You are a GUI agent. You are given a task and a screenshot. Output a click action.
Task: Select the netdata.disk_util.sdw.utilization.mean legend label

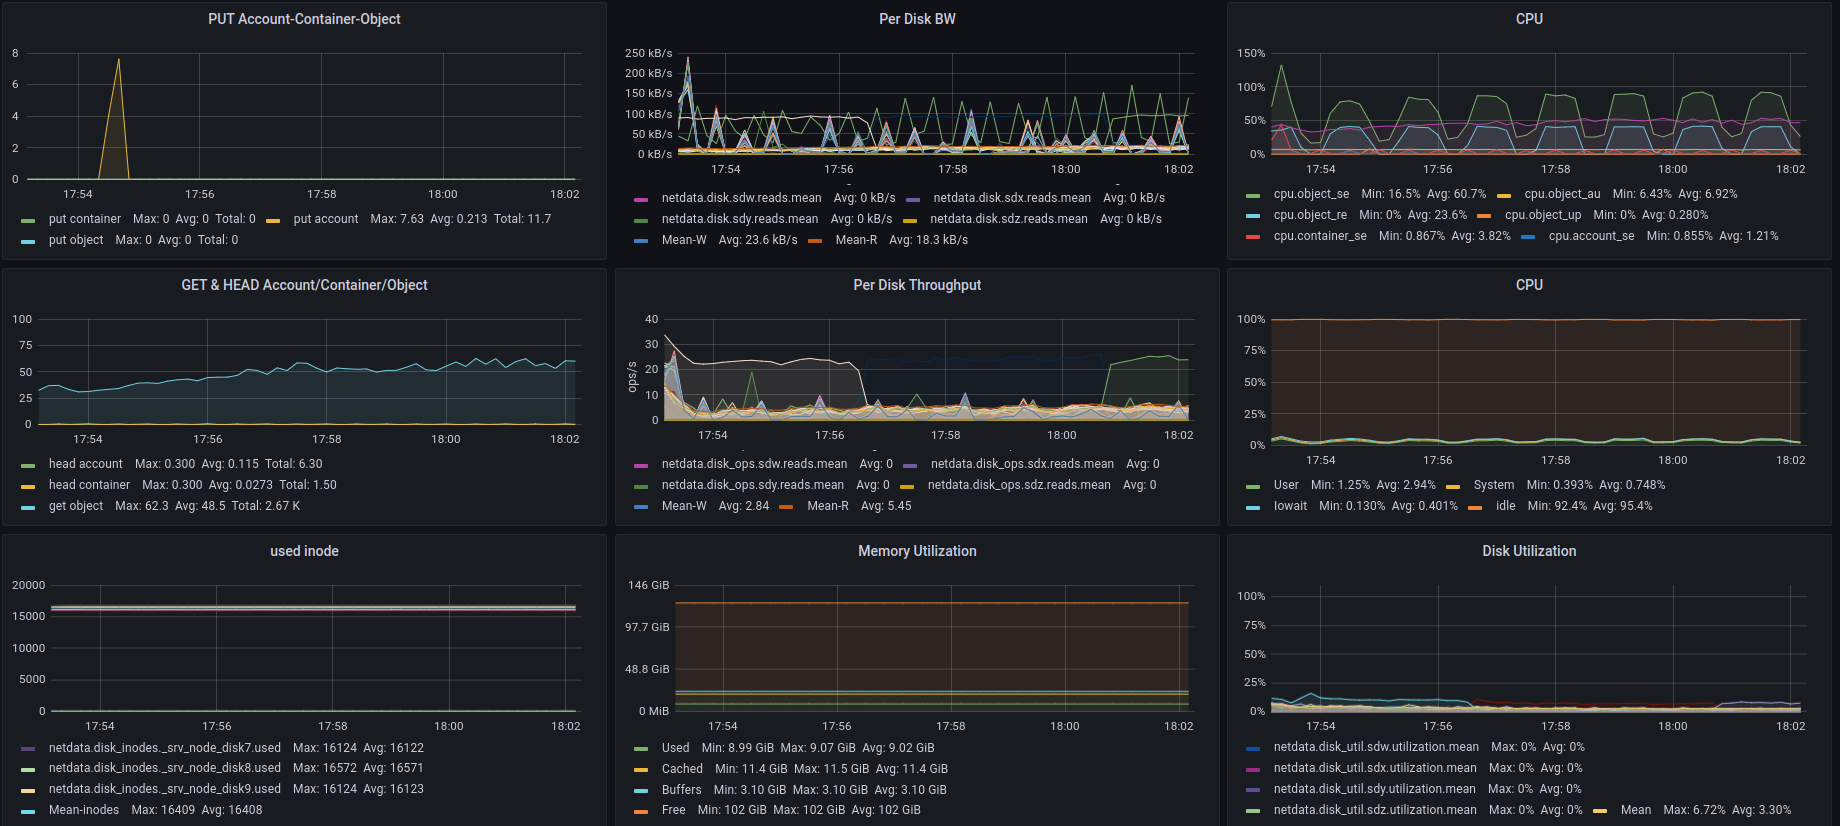[x=1376, y=747]
